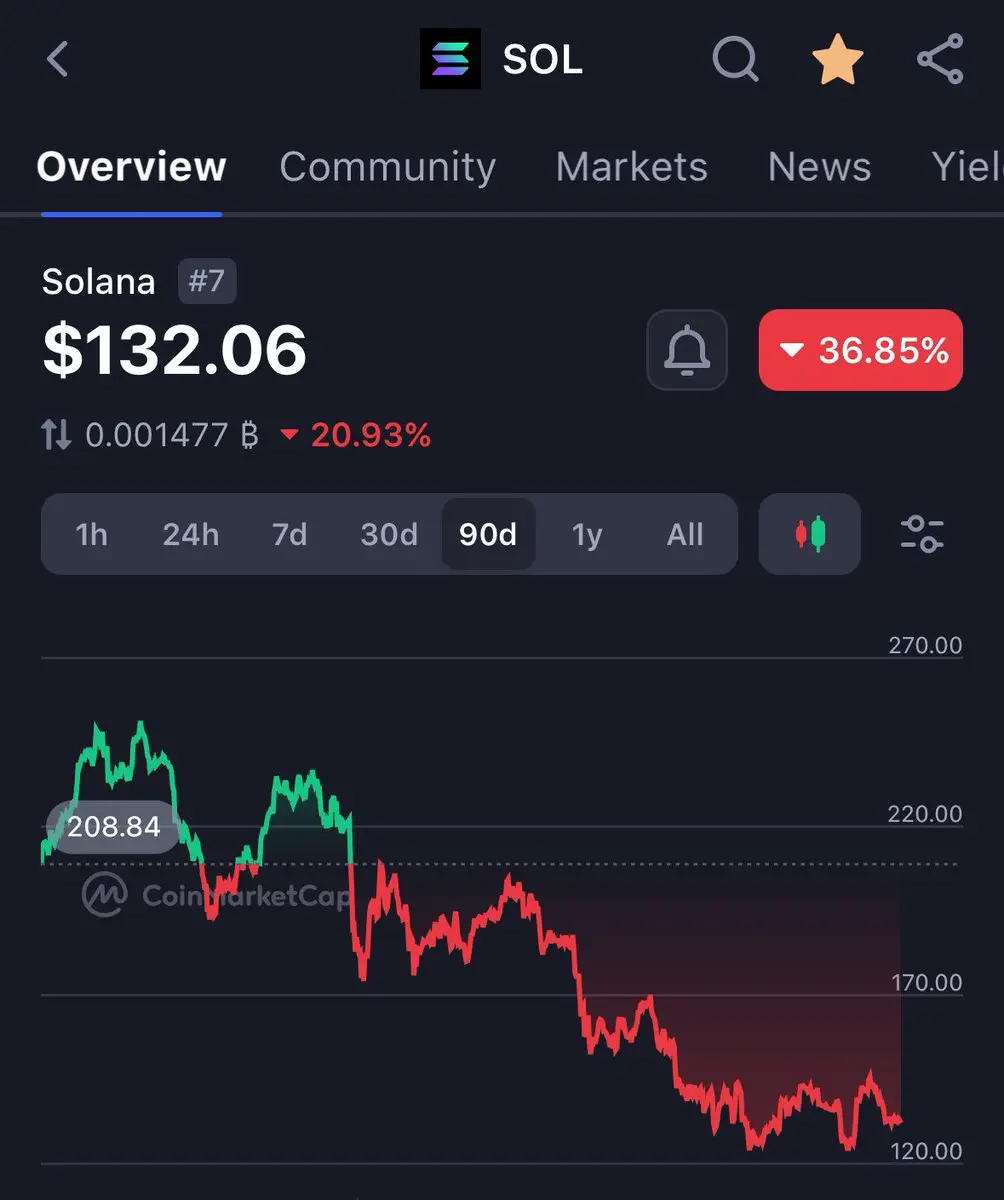
Task: Open price alert bell icon
Action: pyautogui.click(x=687, y=350)
